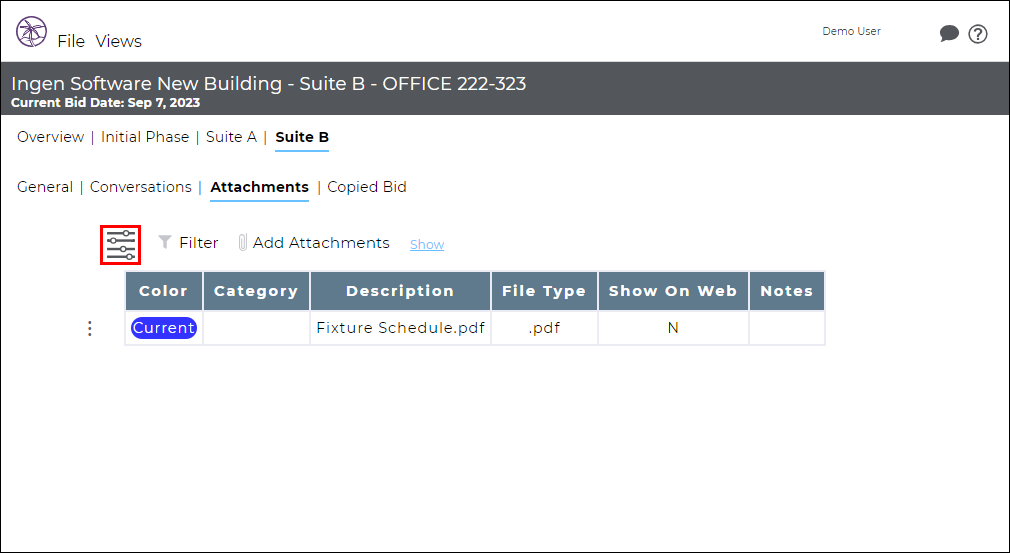Click the palm tree application logo
The image size is (1010, 553).
coord(32,32)
